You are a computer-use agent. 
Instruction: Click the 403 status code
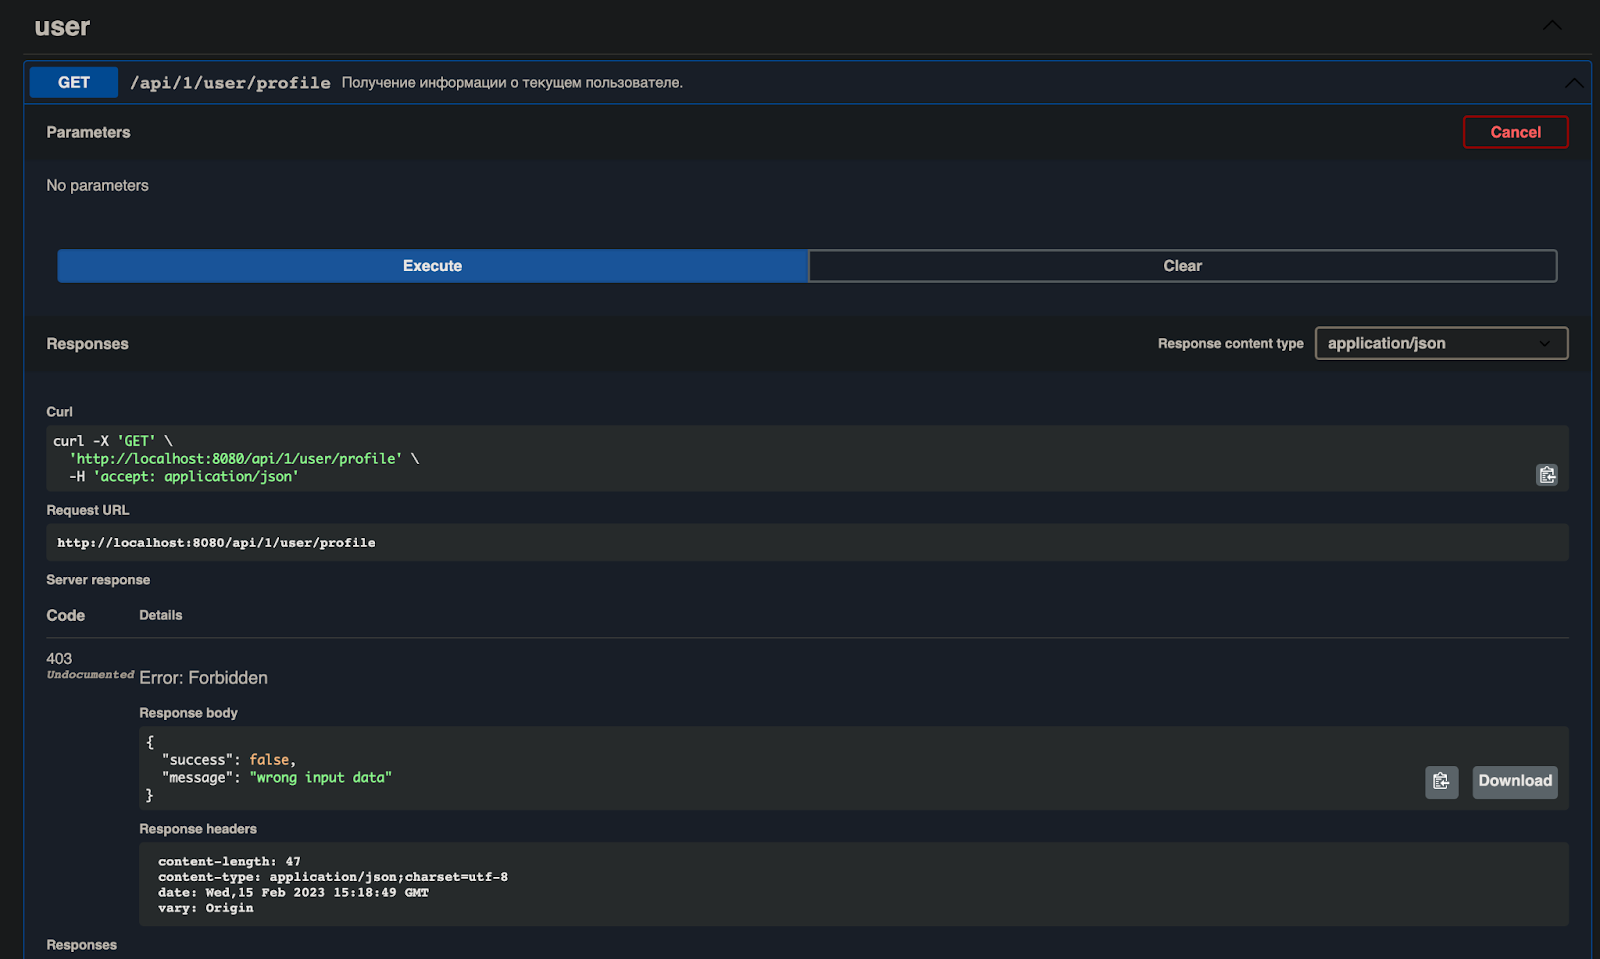[59, 658]
